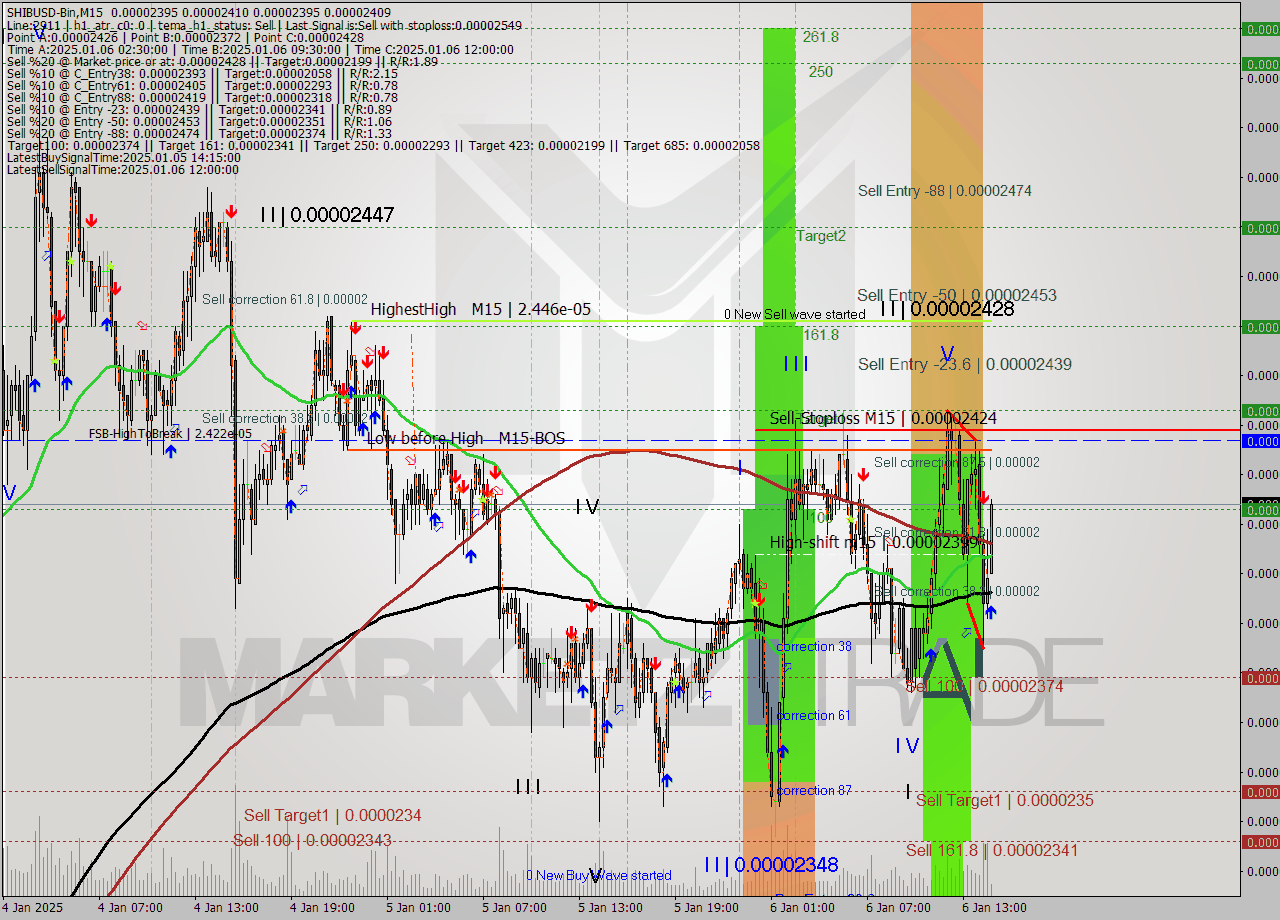
Task: Click the 'Sell correction 61.8 | 0.00002' label at left
Action: tap(285, 299)
